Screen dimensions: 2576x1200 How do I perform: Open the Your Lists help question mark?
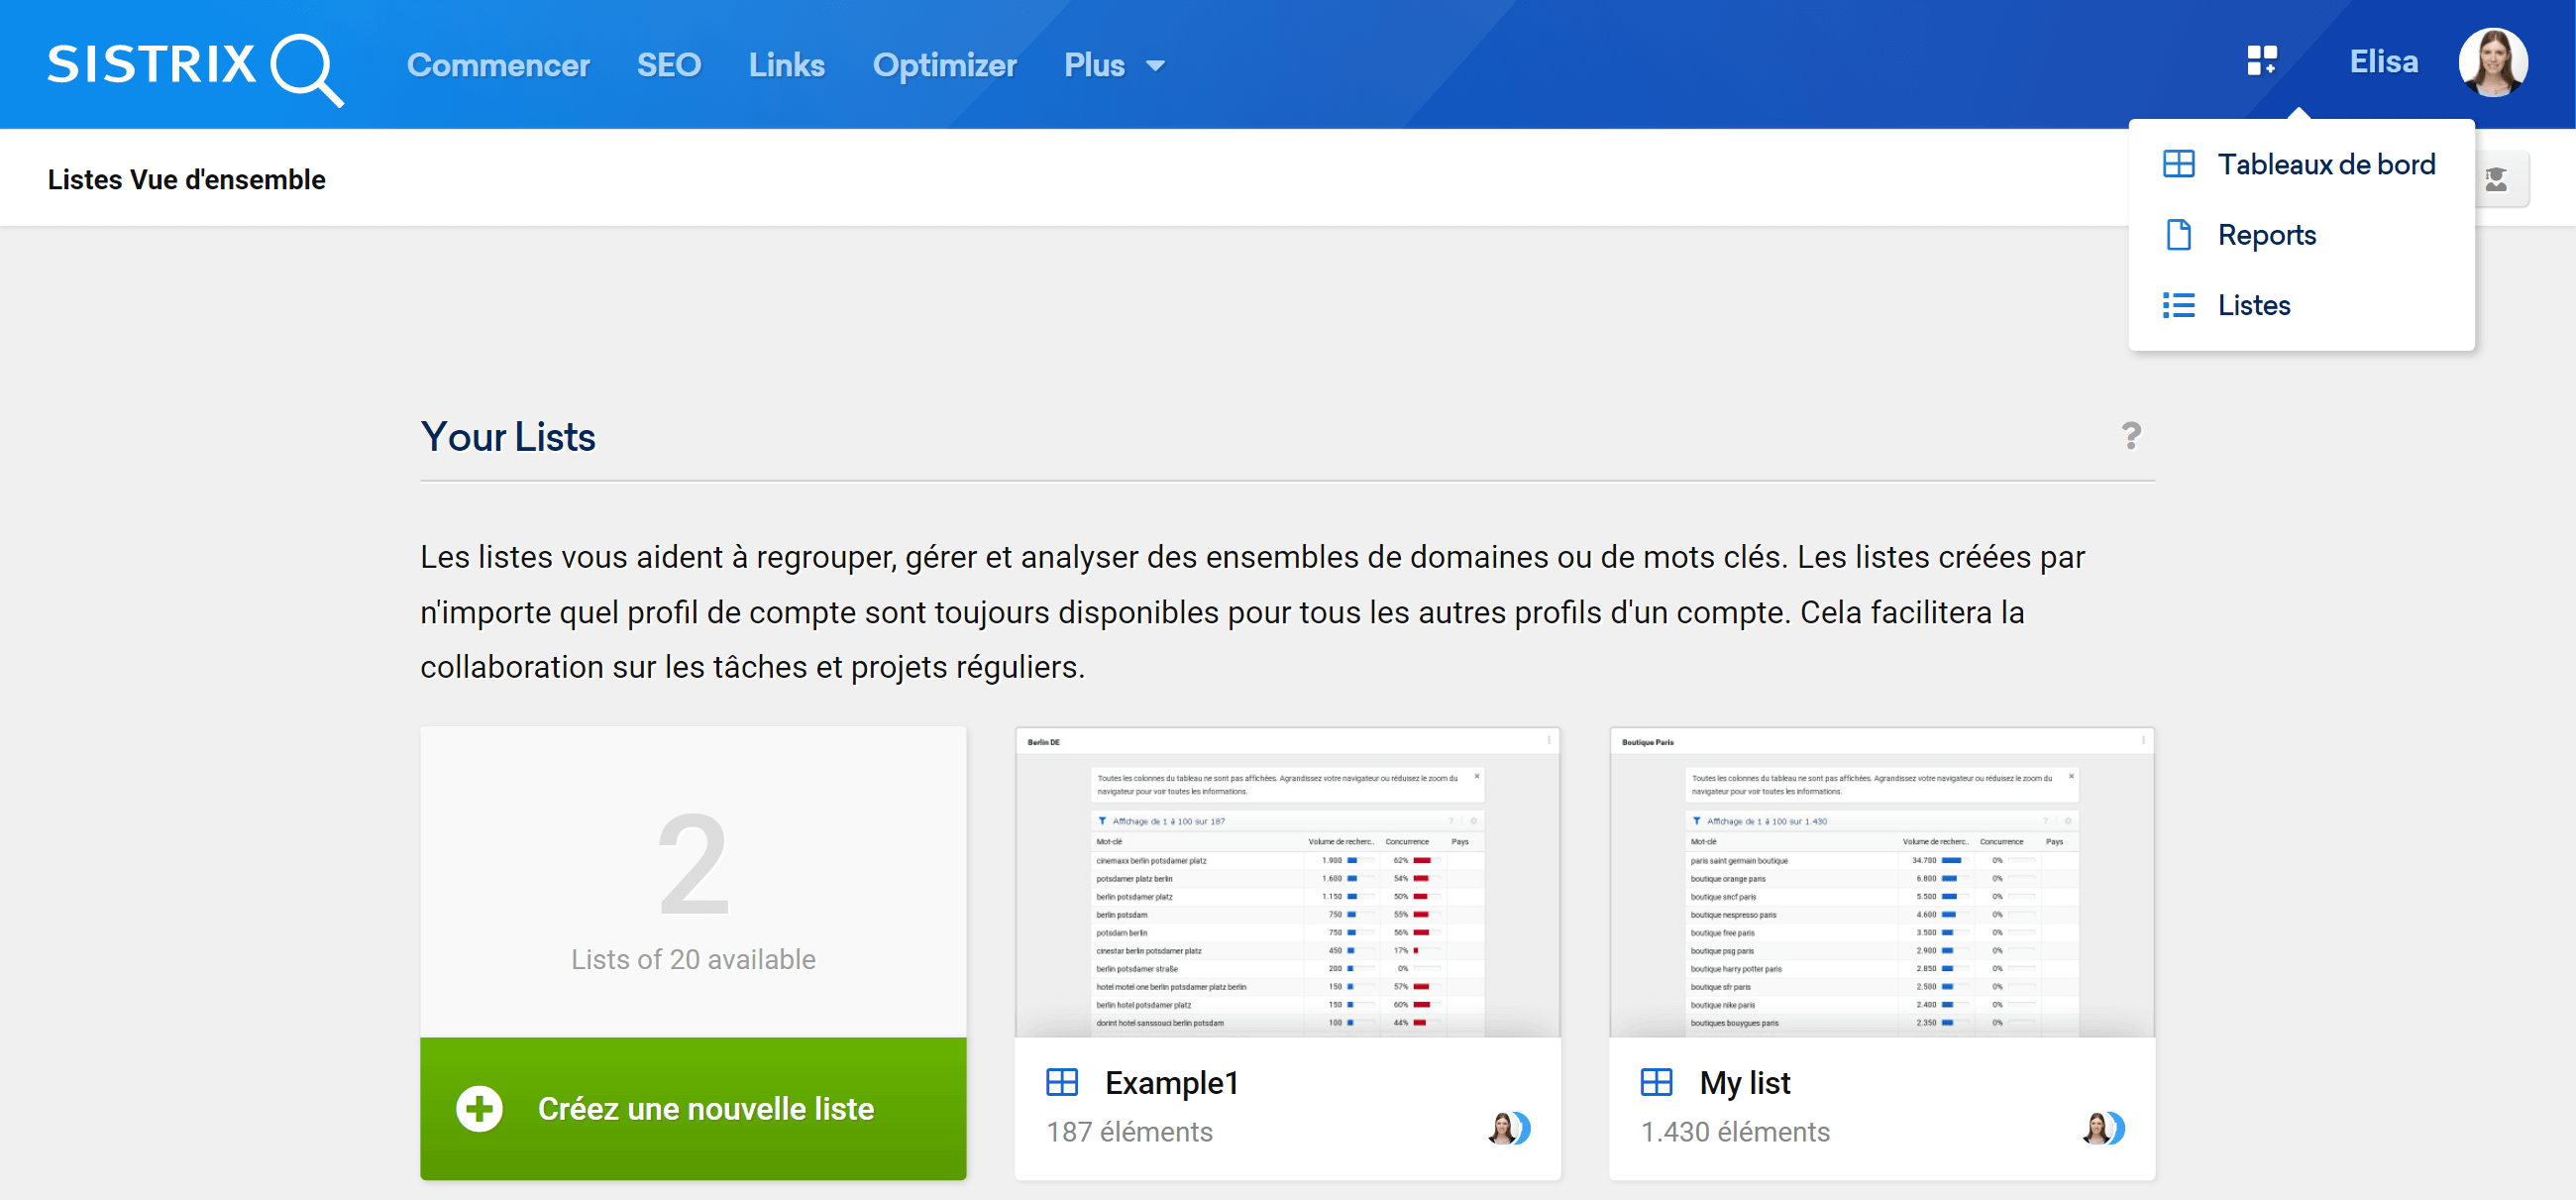(x=2131, y=436)
